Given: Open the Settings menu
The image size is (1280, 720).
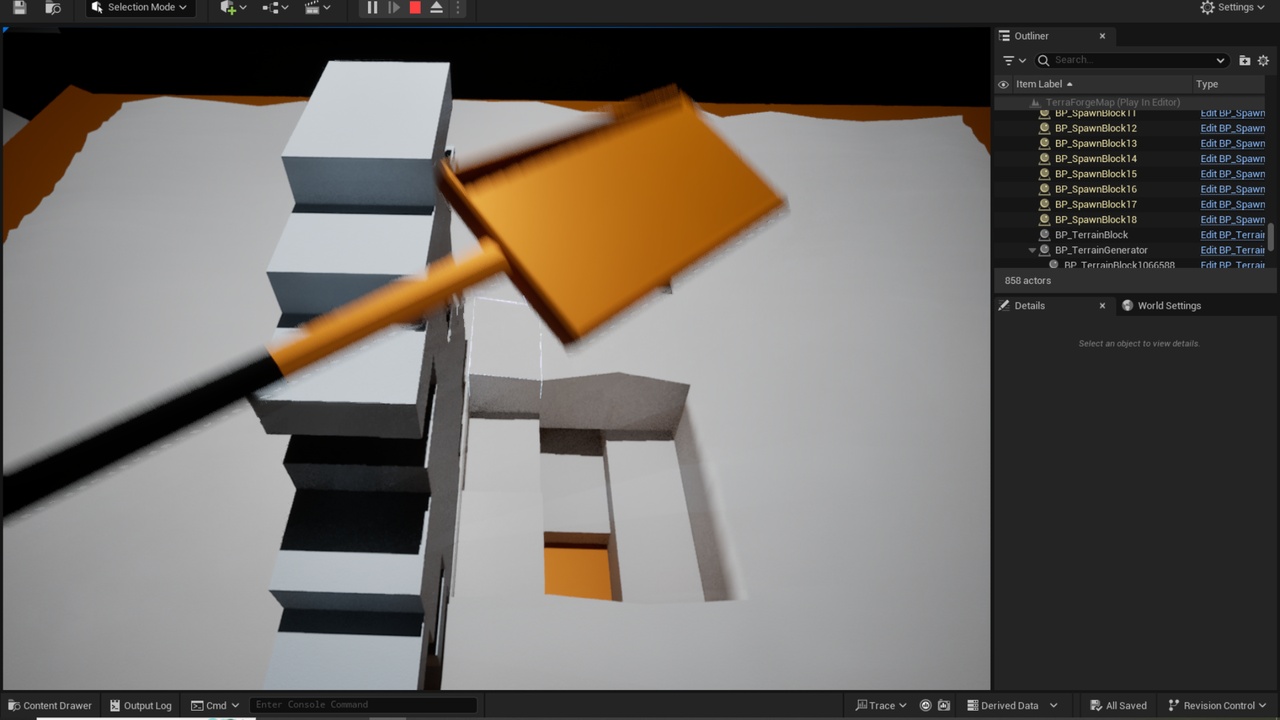Looking at the screenshot, I should 1233,7.
